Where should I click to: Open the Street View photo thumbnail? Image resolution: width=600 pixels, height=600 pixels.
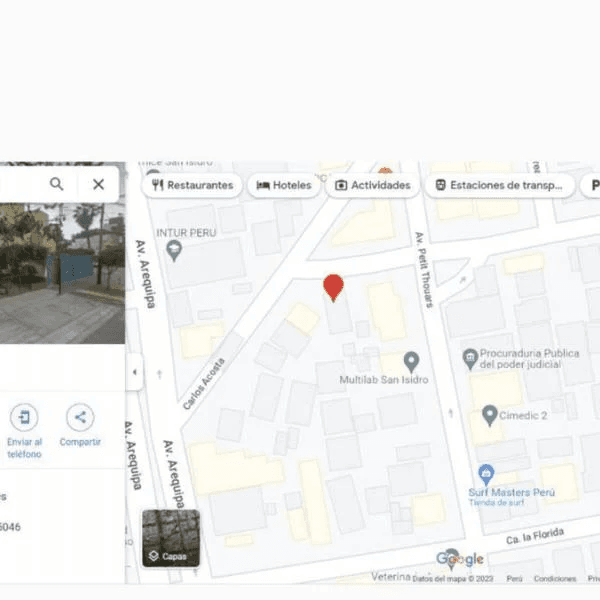point(62,273)
